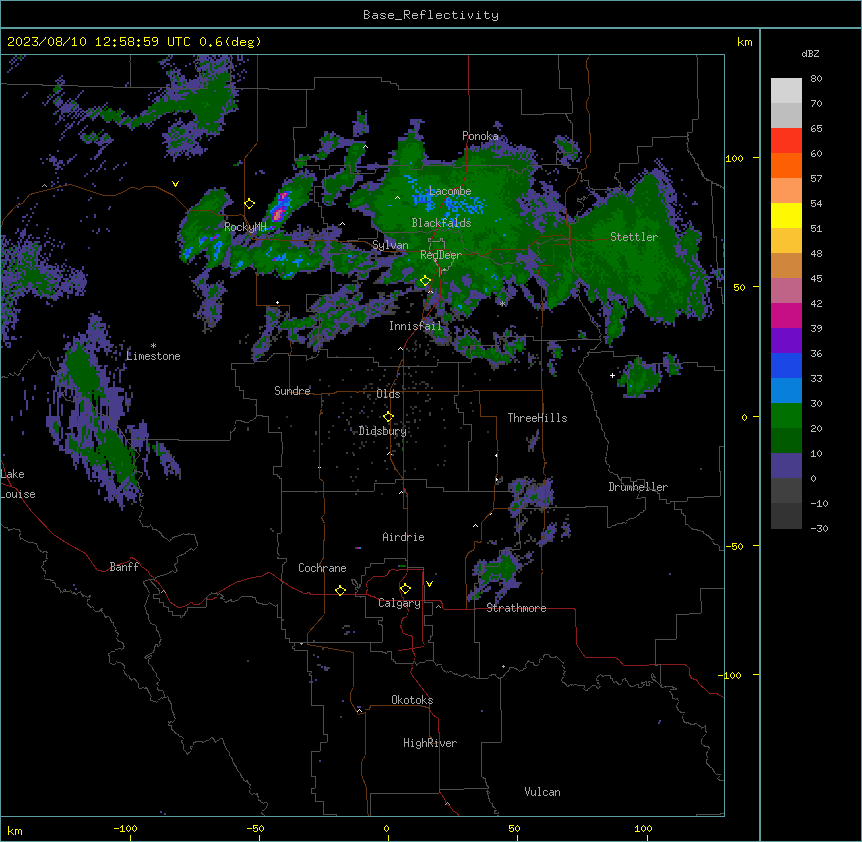This screenshot has width=862, height=842.
Task: Click the Base_Reflectivity title
Action: coord(431,15)
